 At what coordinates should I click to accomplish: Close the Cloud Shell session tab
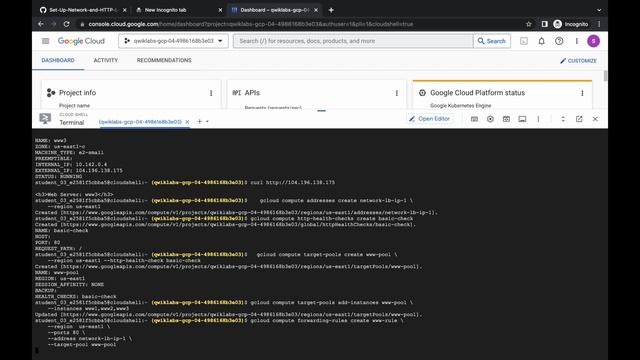click(187, 122)
